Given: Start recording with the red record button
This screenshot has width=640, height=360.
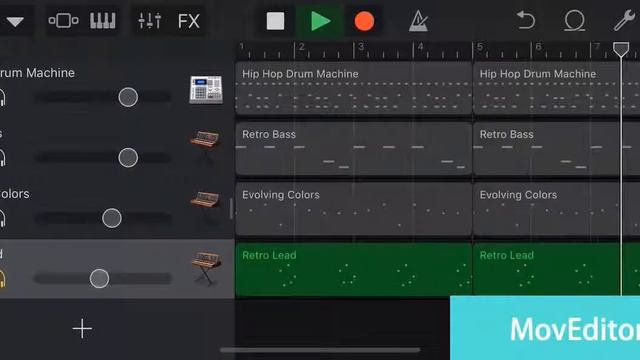Looking at the screenshot, I should click(x=364, y=21).
